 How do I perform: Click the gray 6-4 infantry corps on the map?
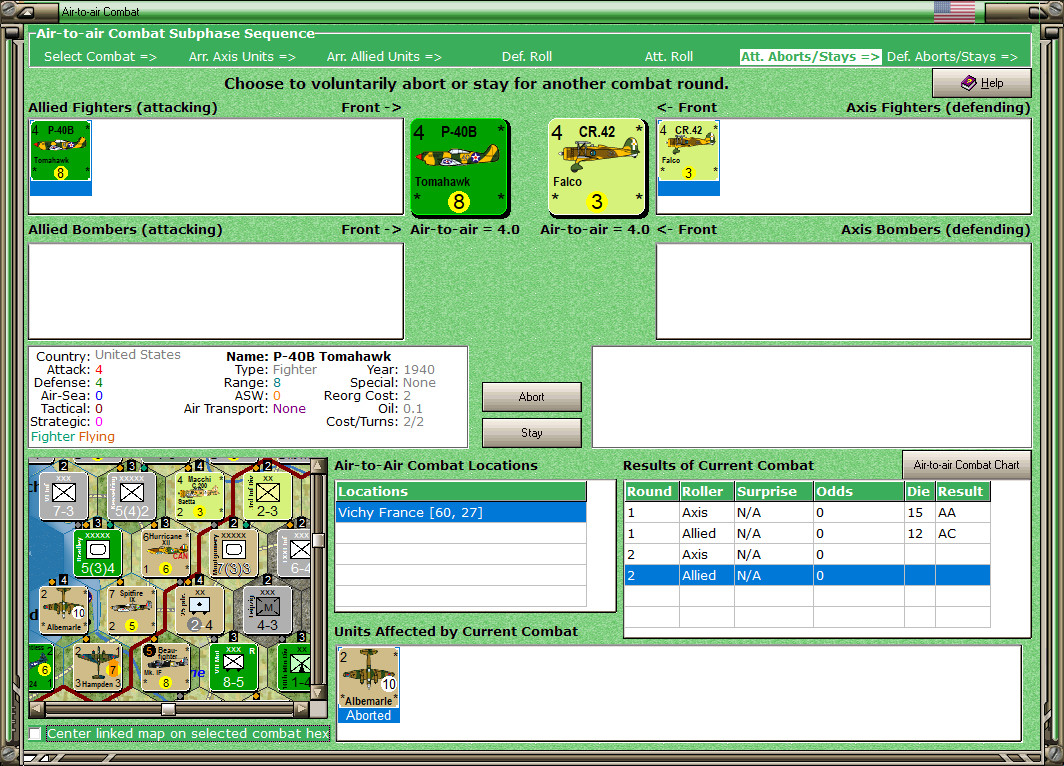point(295,553)
